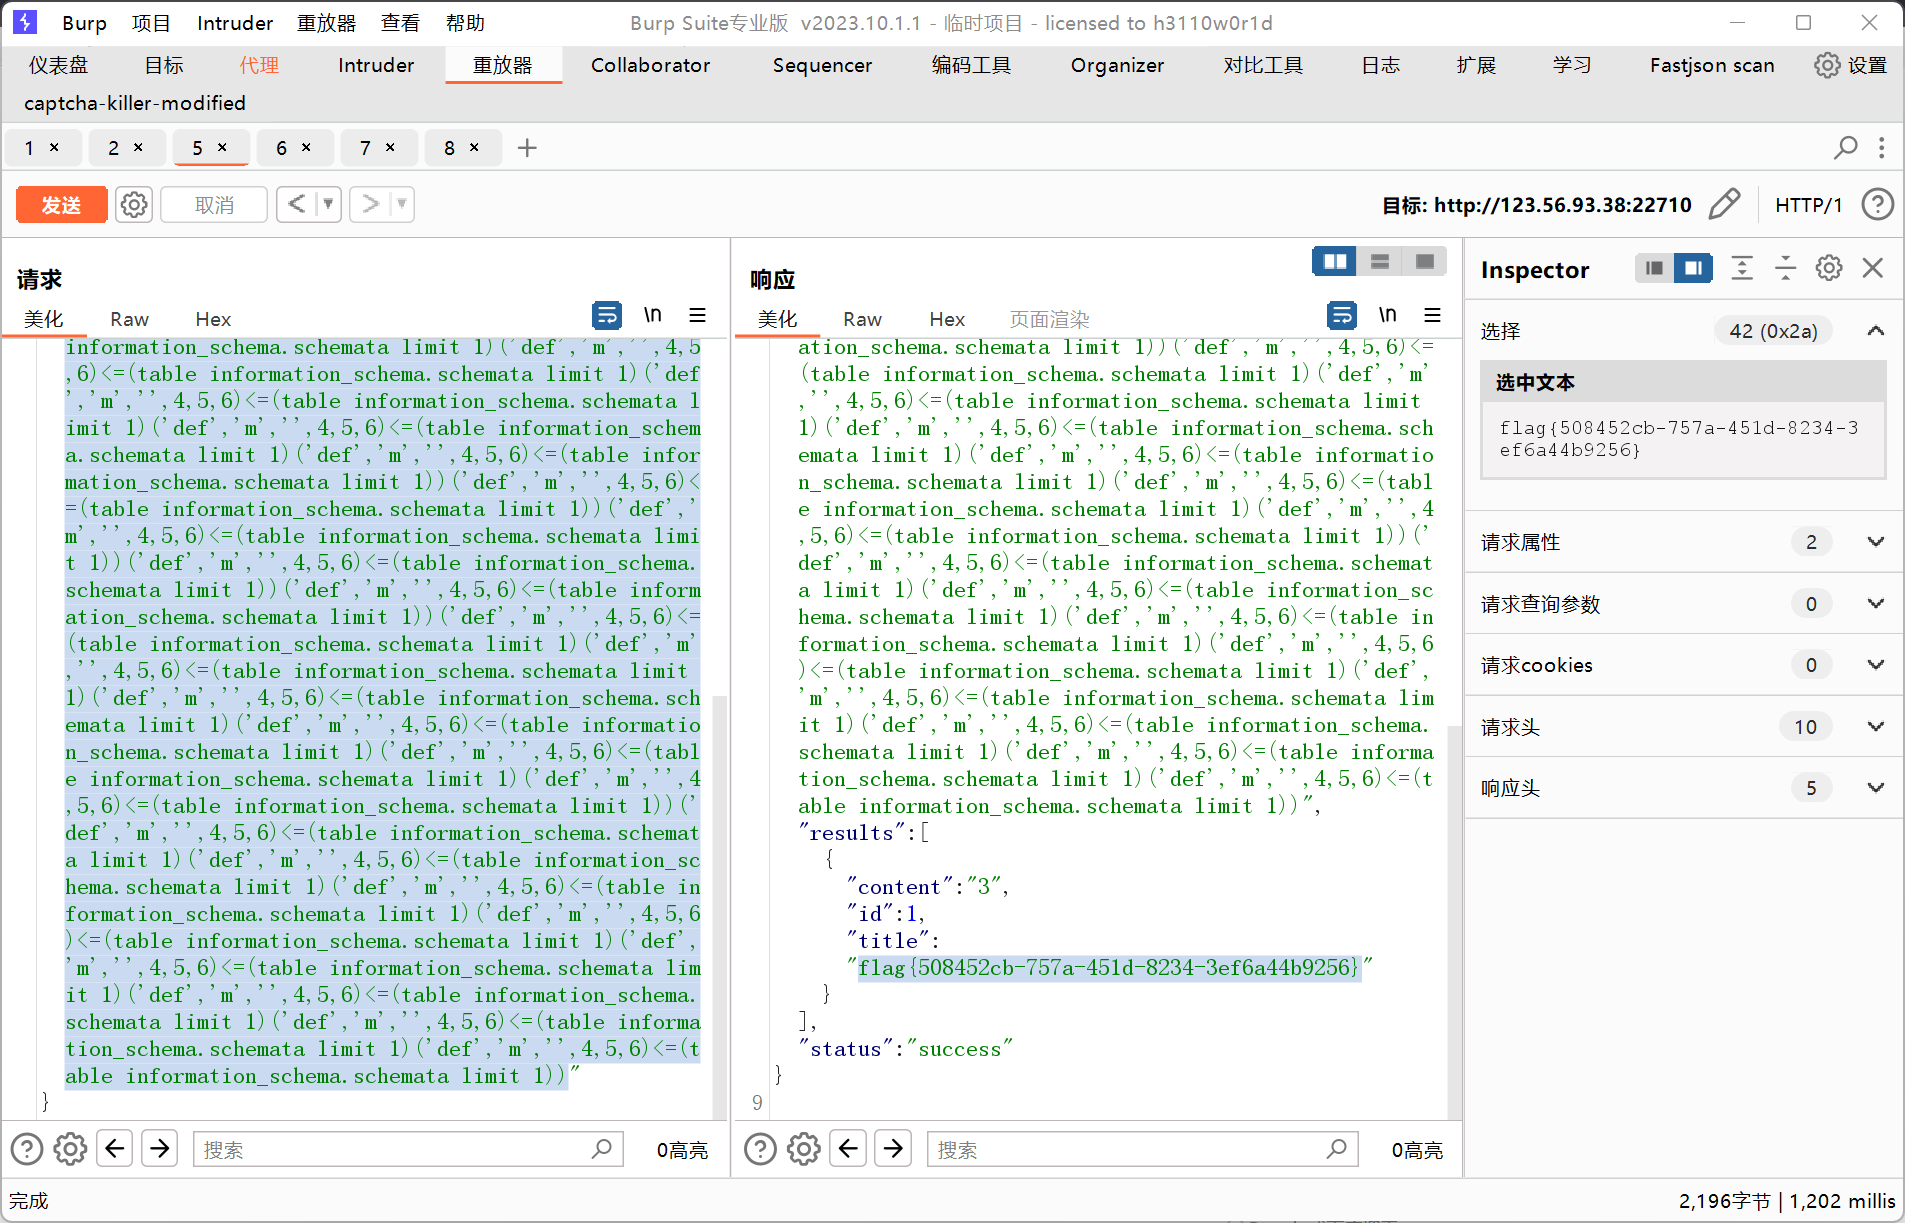This screenshot has height=1223, width=1905.
Task: Click the search magnifier above the Repeater tabs
Action: [1845, 148]
